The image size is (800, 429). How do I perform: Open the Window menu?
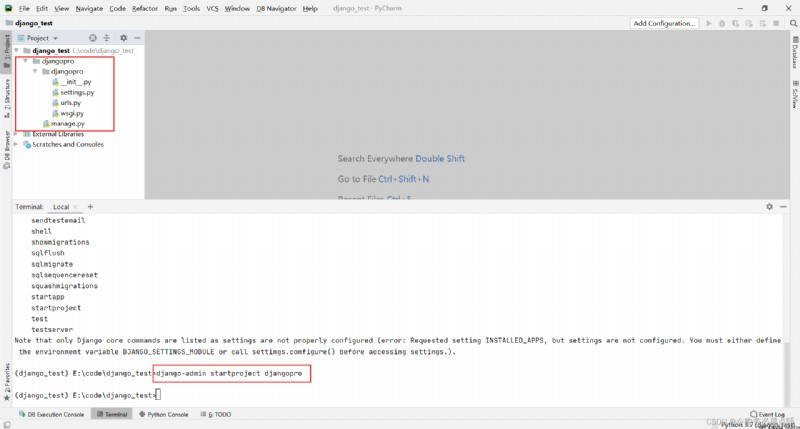[237, 9]
